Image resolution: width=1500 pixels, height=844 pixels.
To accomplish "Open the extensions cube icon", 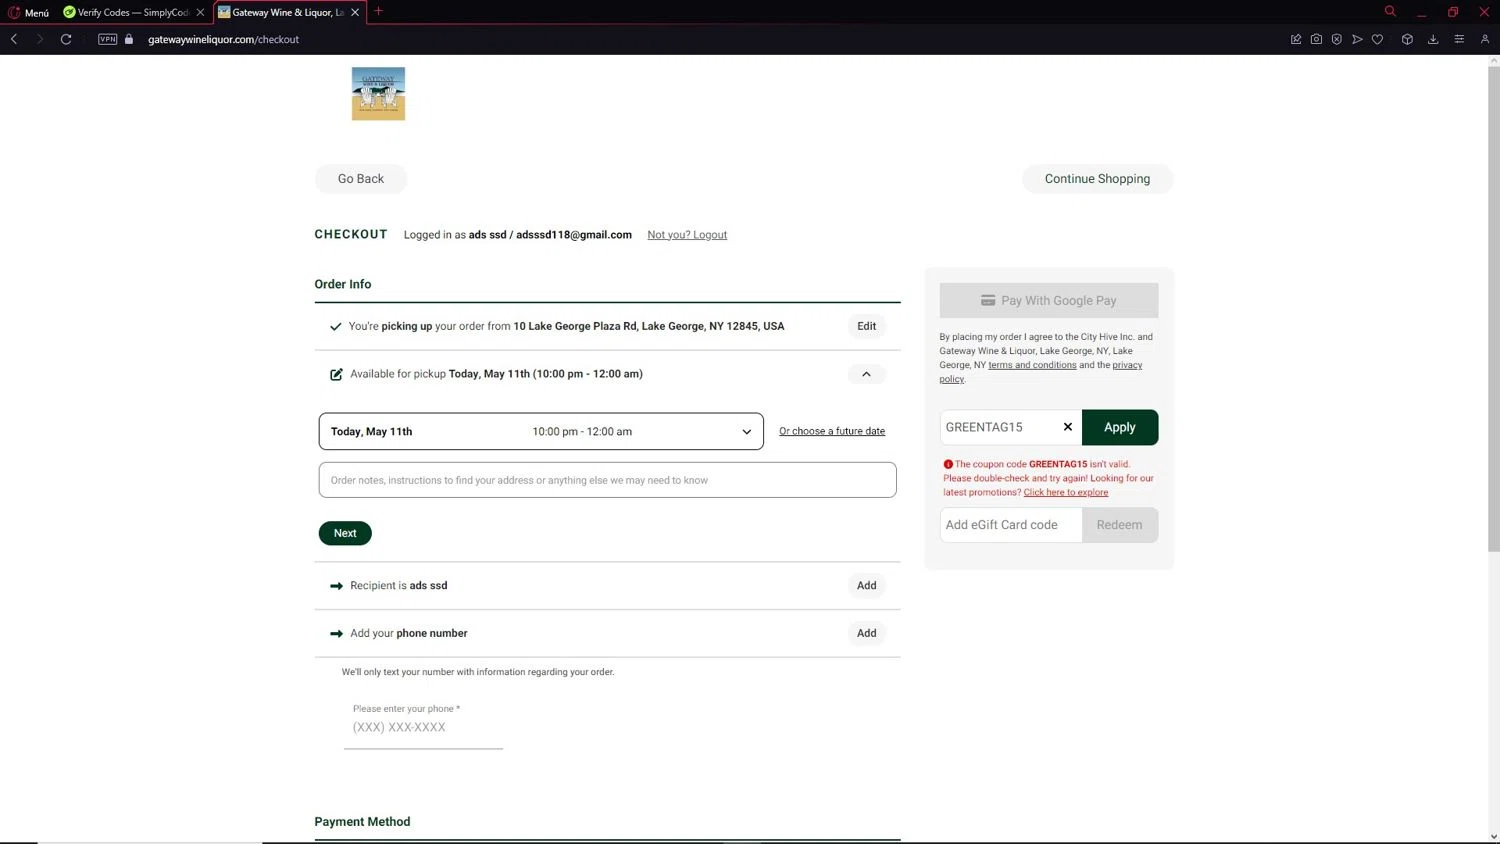I will 1407,39.
